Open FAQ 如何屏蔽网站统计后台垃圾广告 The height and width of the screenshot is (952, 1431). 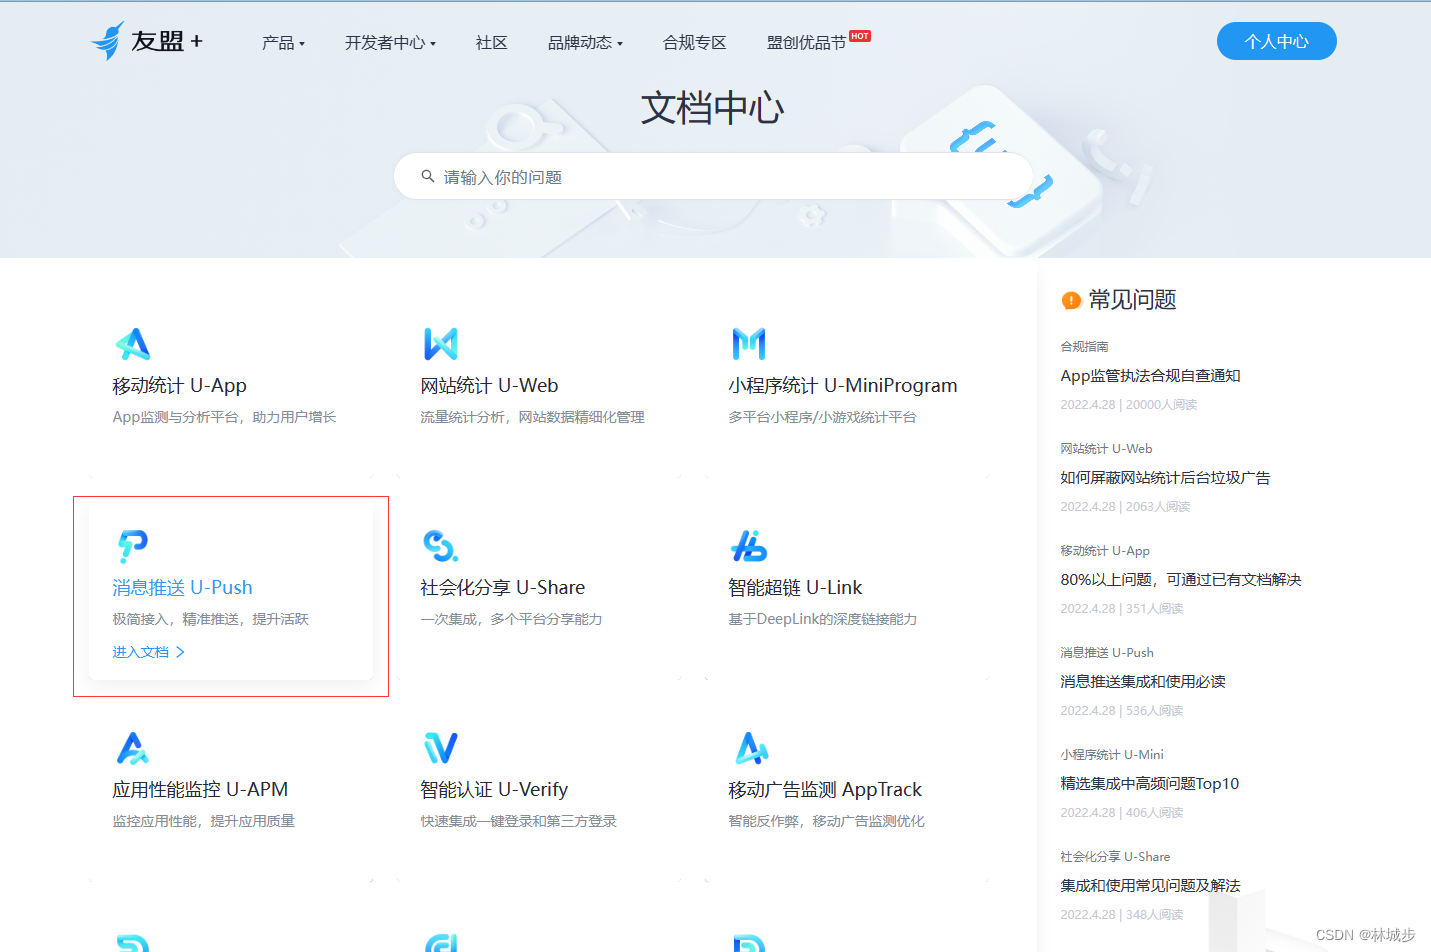point(1165,478)
